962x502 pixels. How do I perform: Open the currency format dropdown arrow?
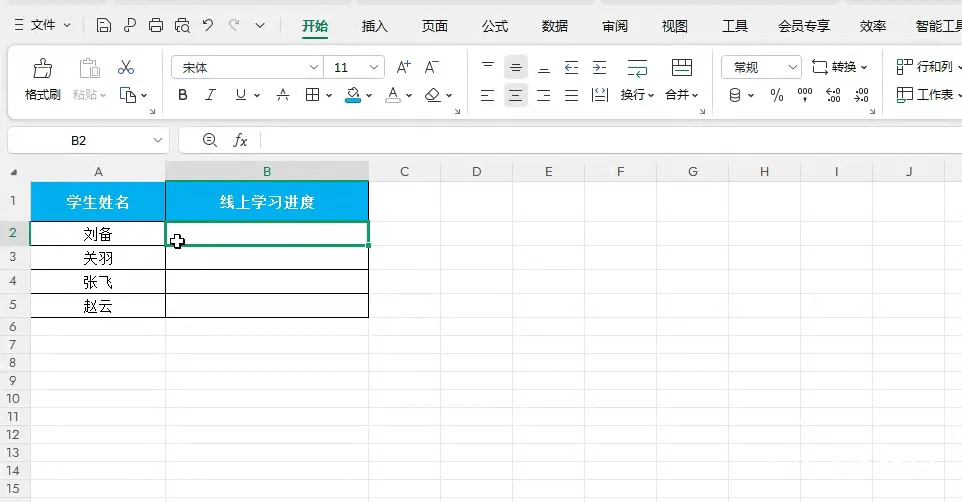pyautogui.click(x=751, y=96)
